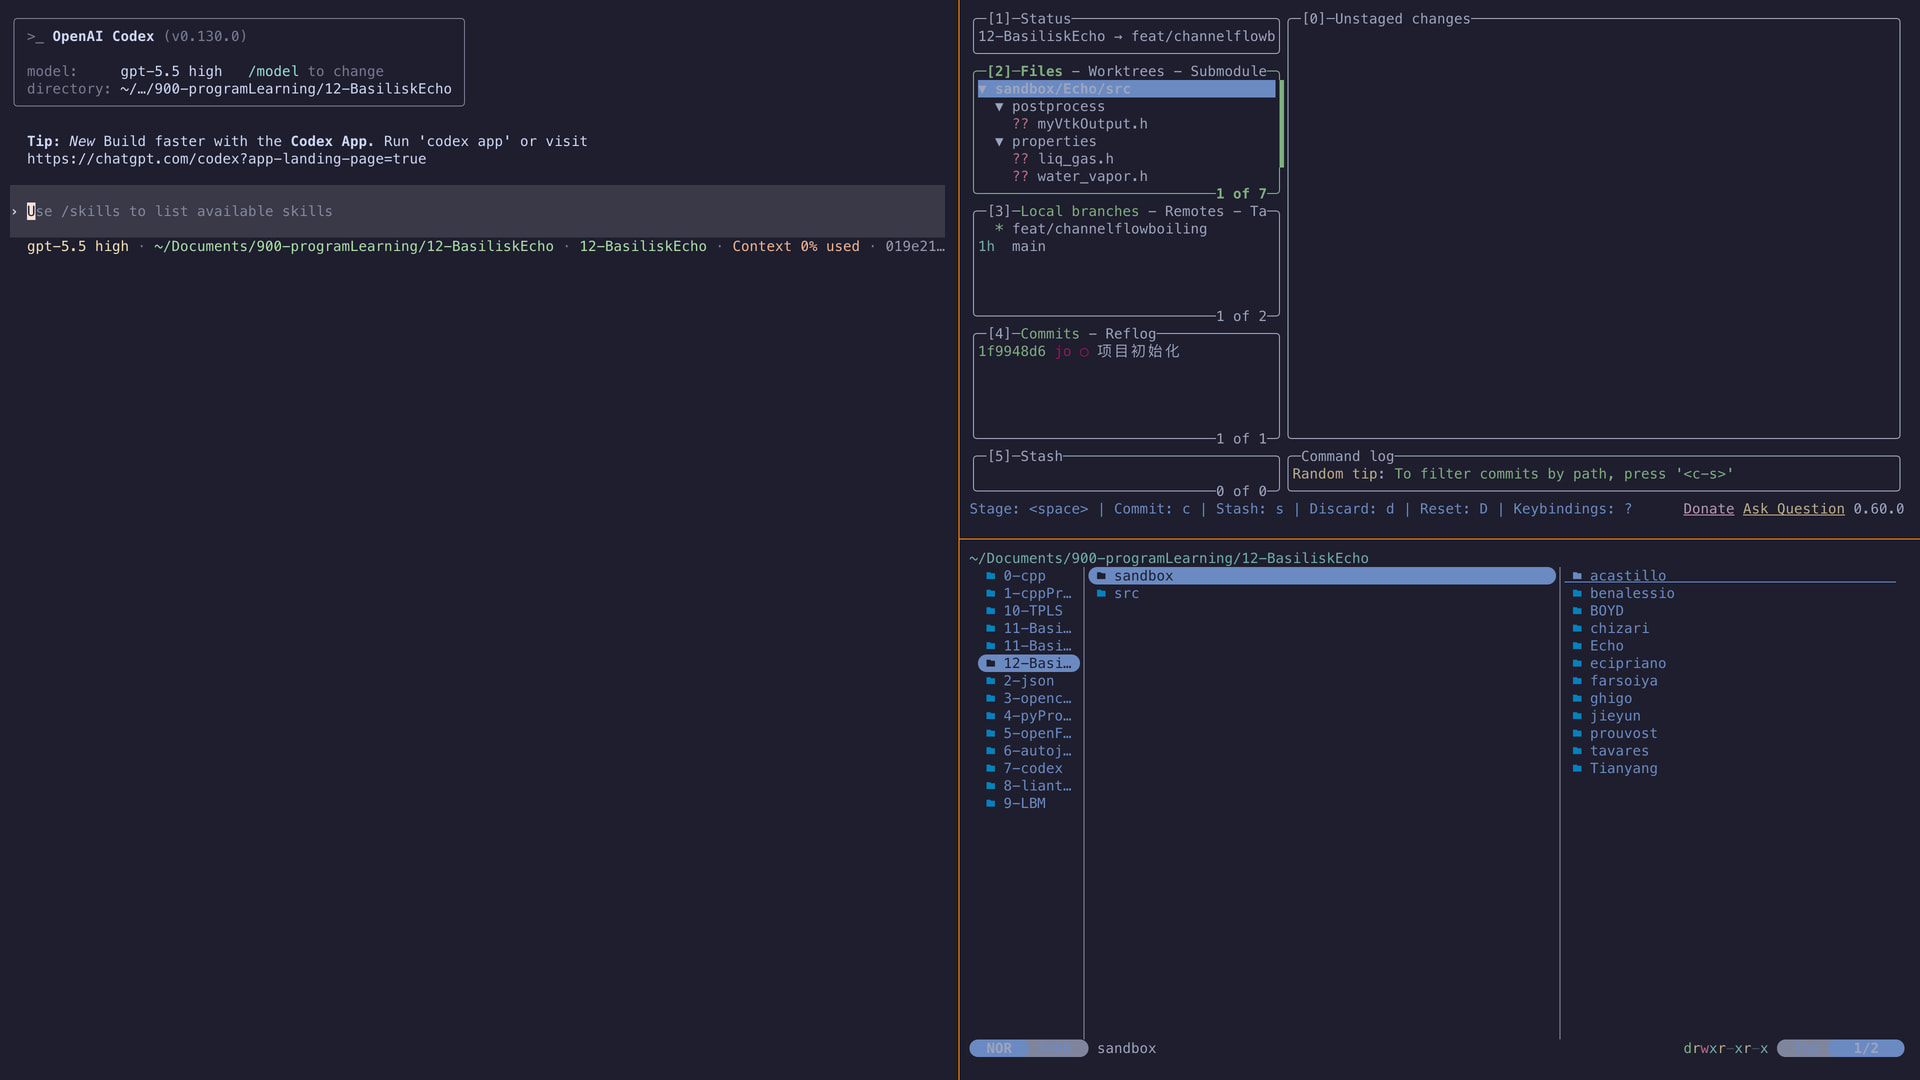Select the main branch

click(x=1028, y=246)
